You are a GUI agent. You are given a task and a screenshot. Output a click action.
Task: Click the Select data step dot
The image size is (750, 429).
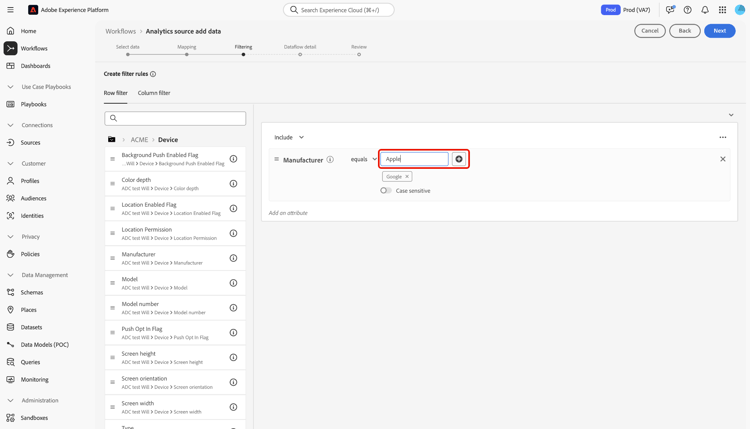click(x=128, y=55)
